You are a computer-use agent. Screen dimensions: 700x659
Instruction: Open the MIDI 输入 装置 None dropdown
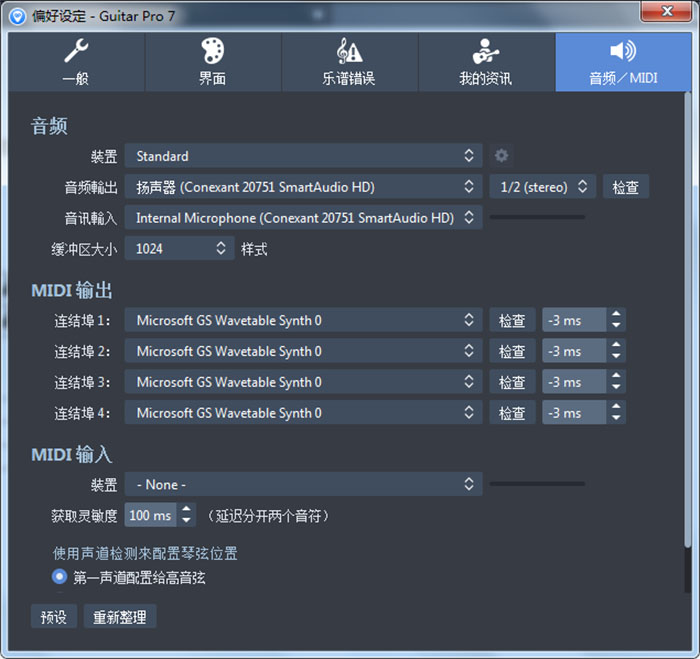coord(303,484)
